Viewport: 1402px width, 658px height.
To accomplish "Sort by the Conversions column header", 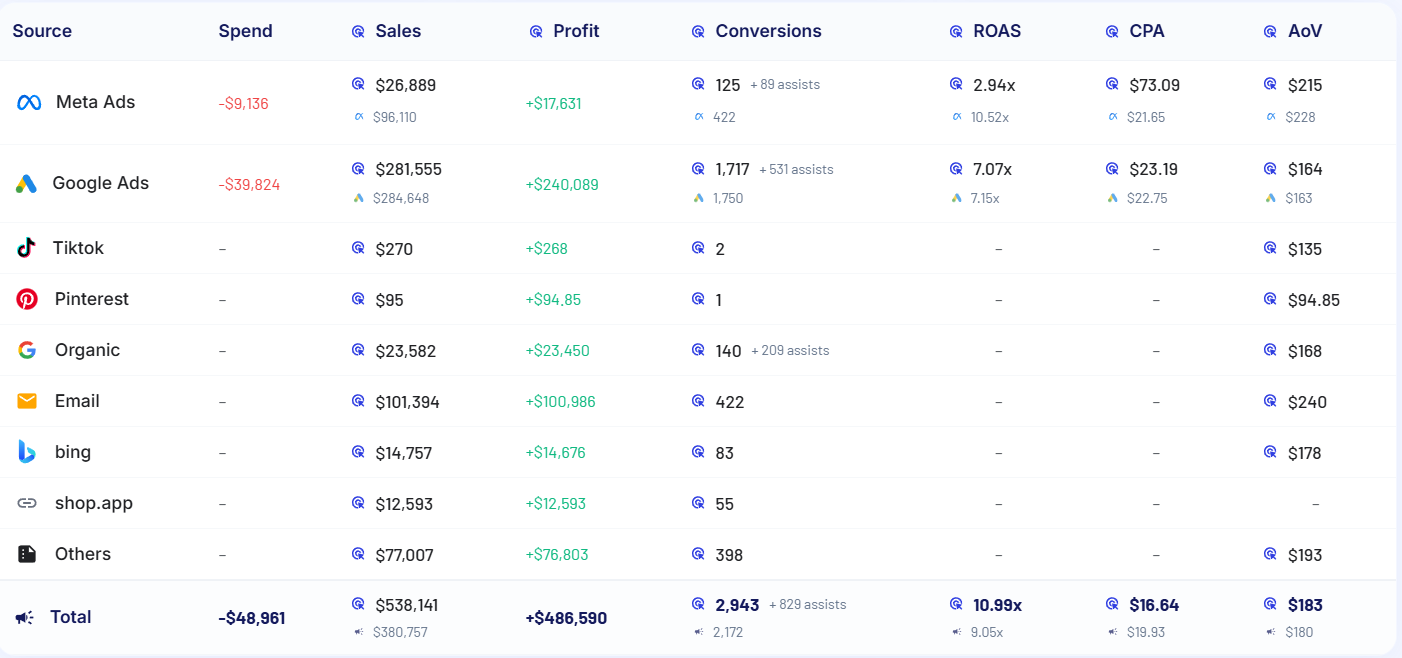I will point(768,31).
